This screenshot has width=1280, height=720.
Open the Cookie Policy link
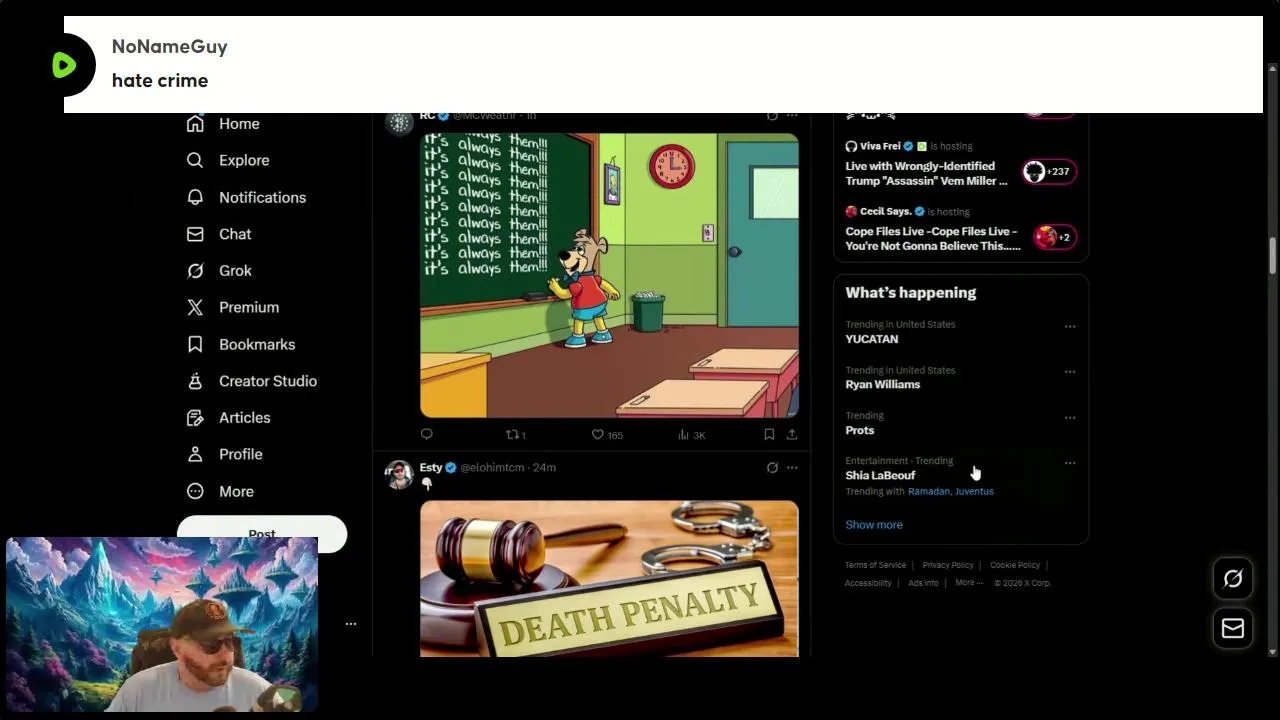coord(1015,565)
